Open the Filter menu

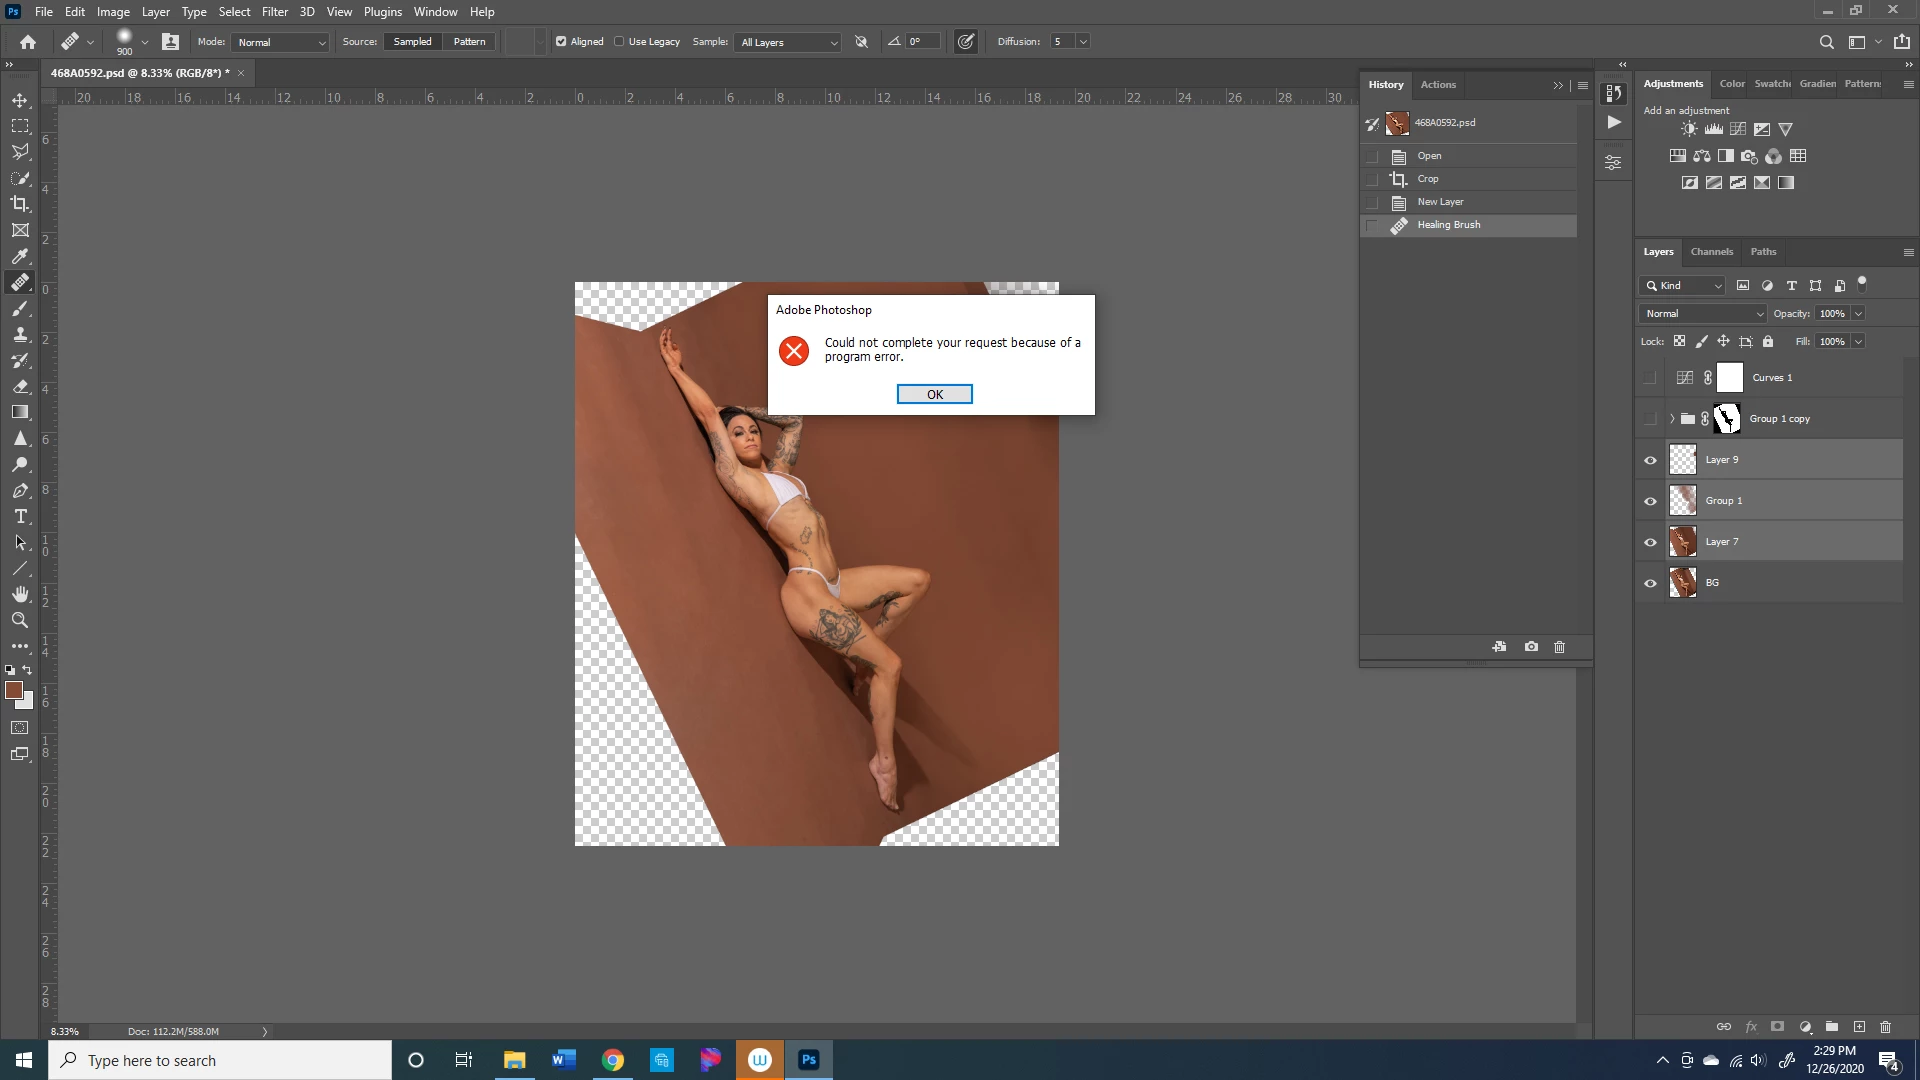(274, 12)
